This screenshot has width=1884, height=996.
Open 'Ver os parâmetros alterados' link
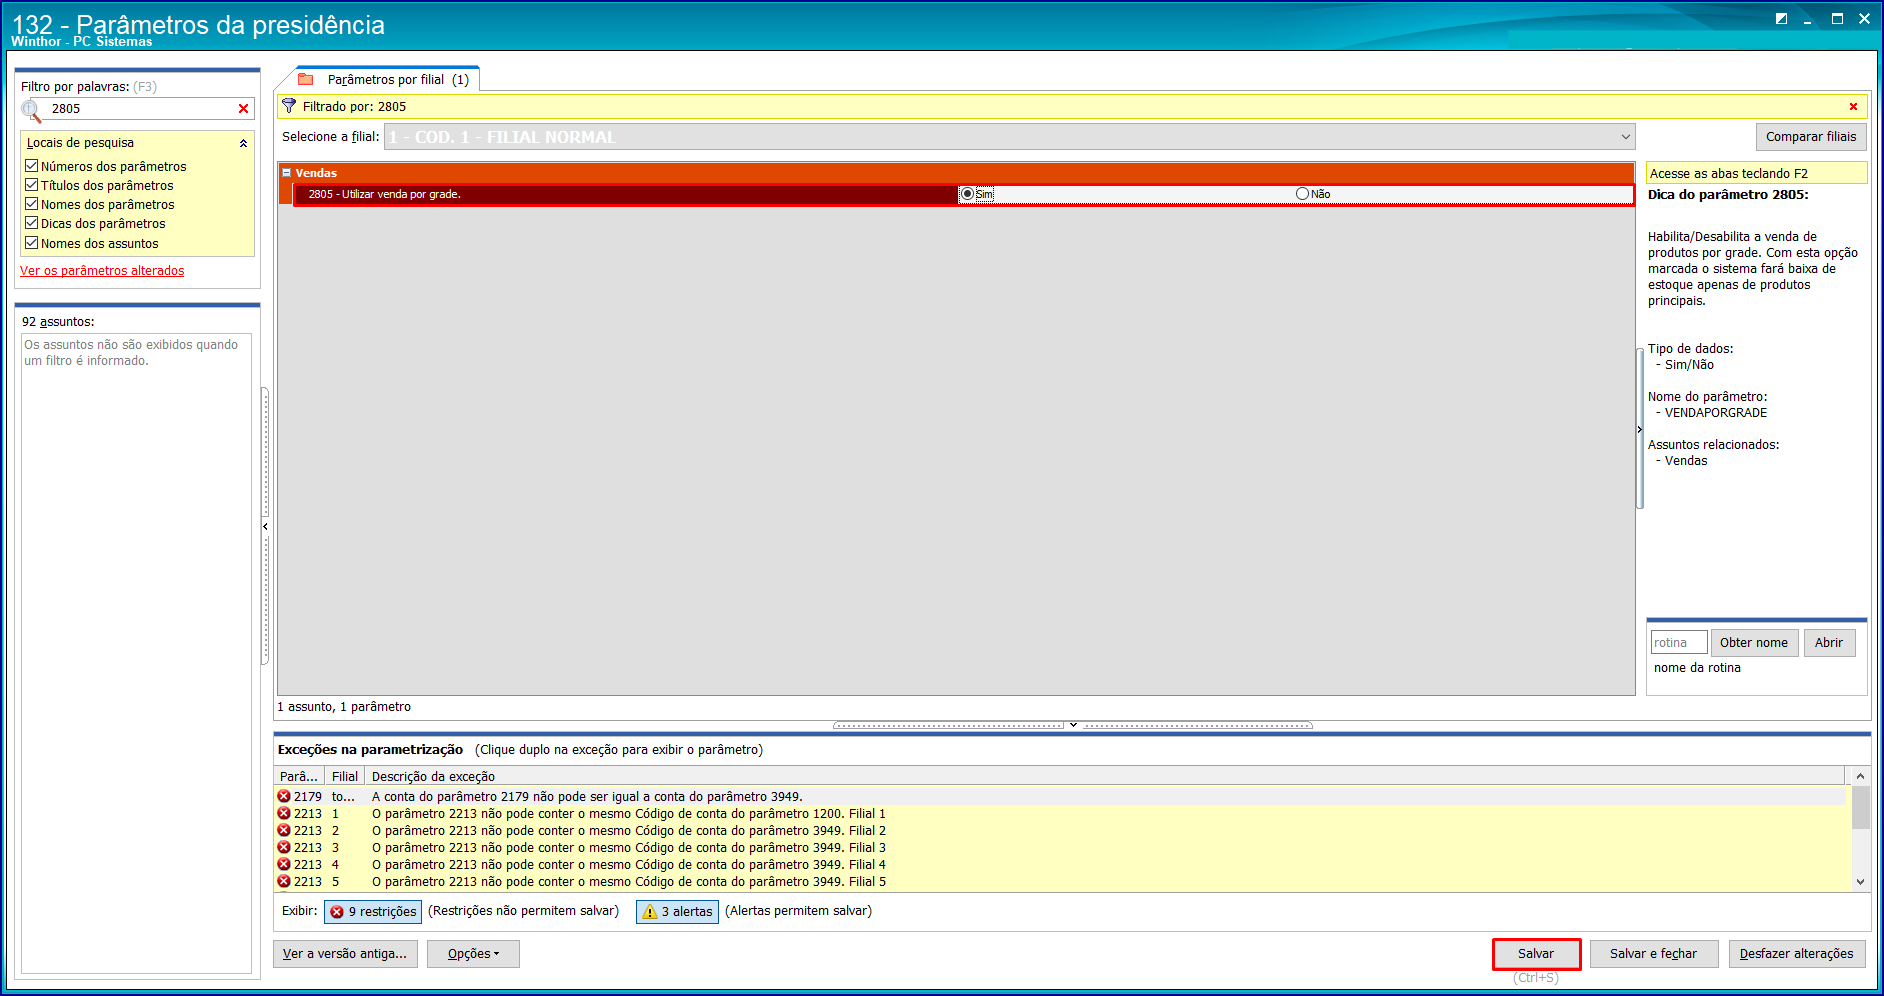pyautogui.click(x=102, y=271)
